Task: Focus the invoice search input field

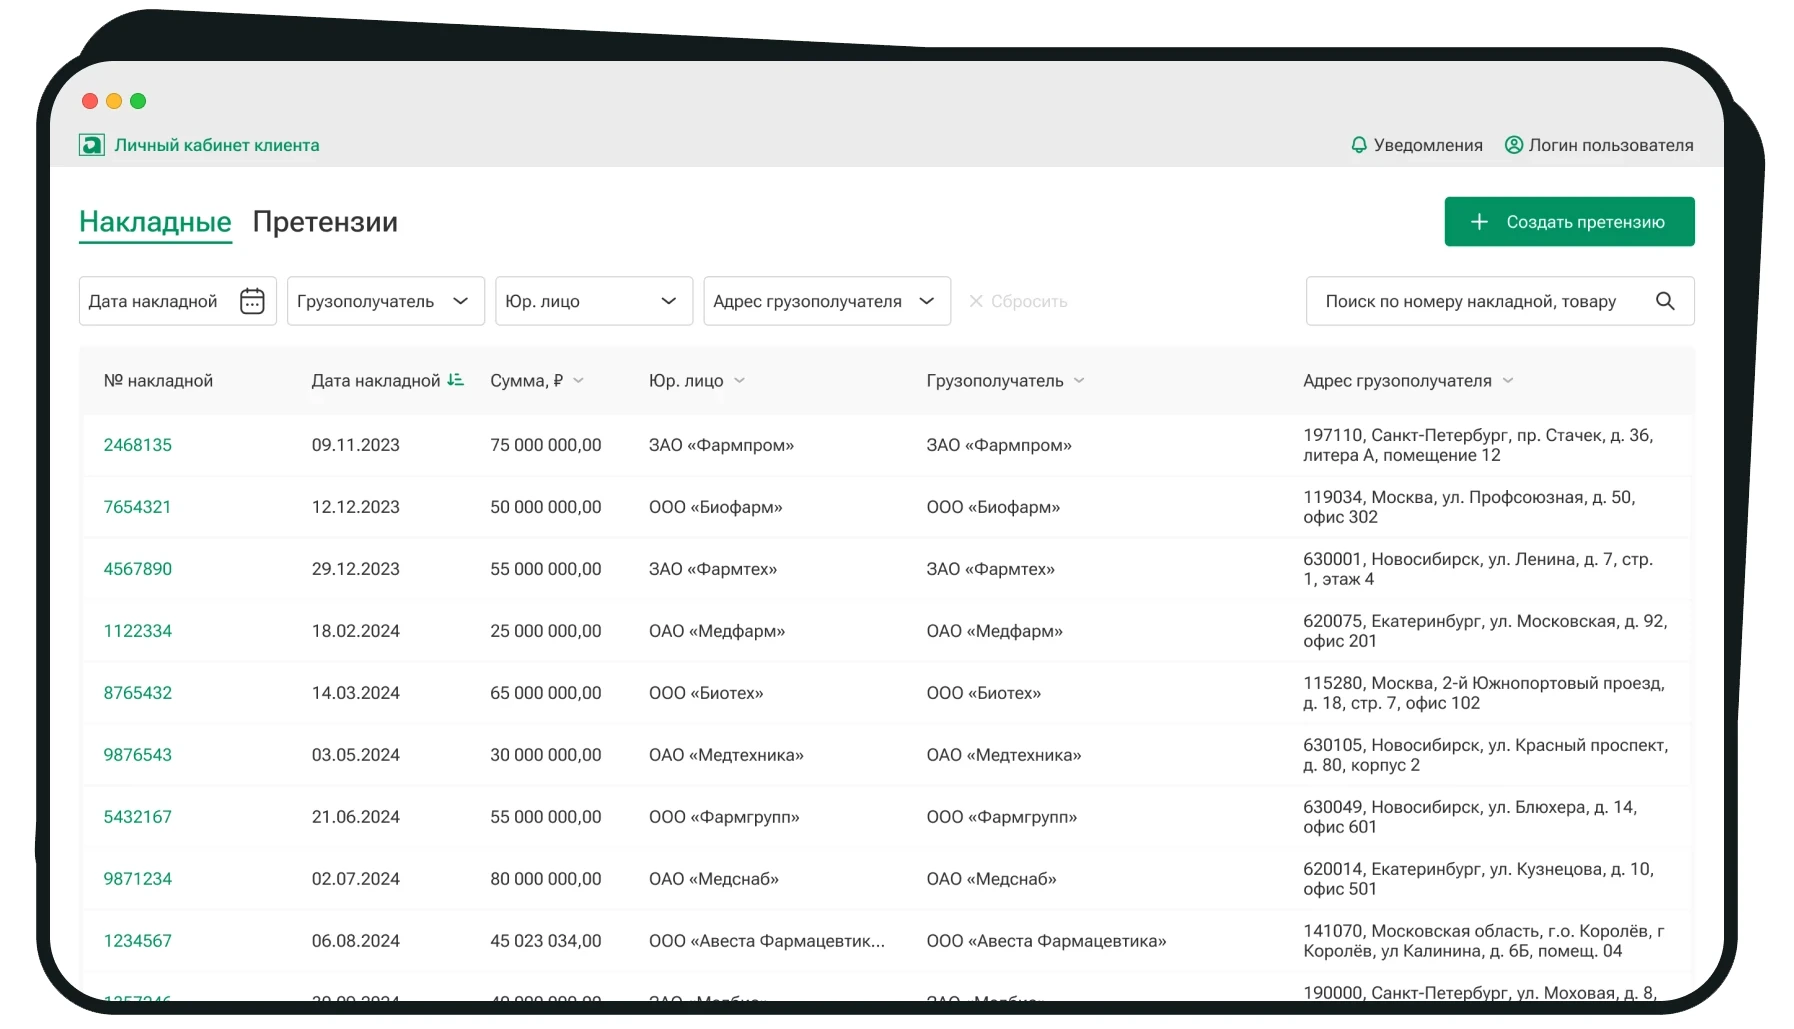Action: (1500, 301)
